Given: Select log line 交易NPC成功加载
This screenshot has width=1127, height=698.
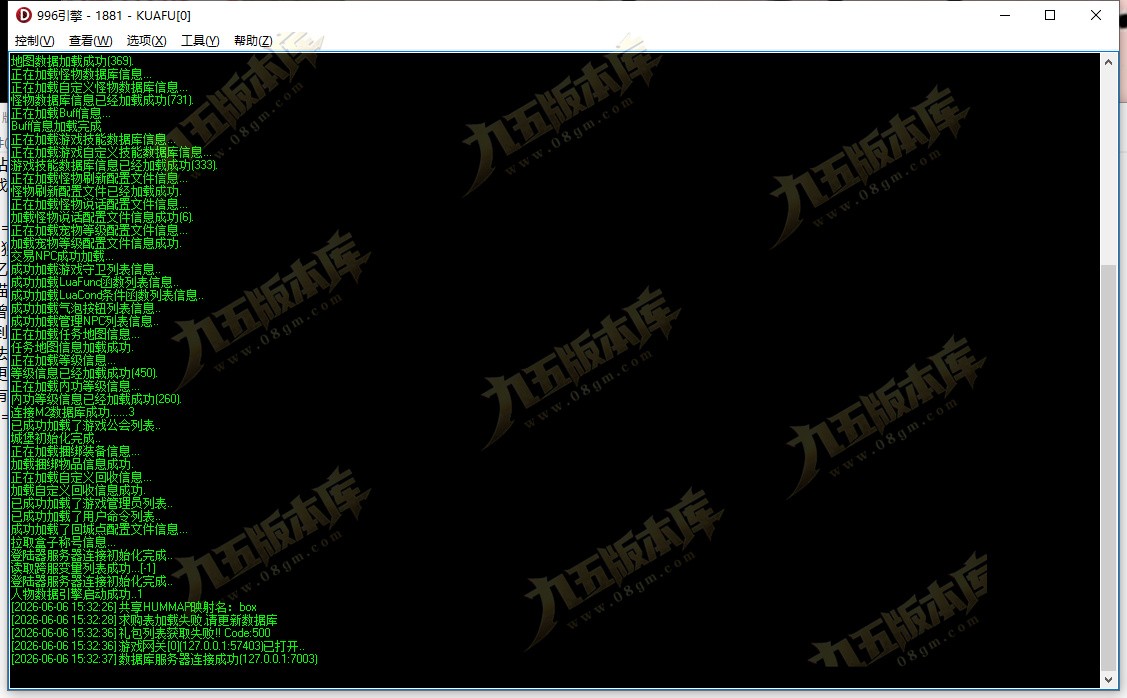Looking at the screenshot, I should pyautogui.click(x=62, y=256).
